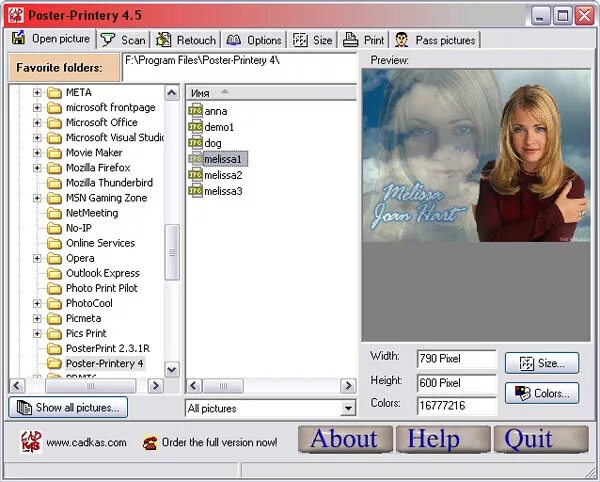Image resolution: width=600 pixels, height=482 pixels.
Task: Click folder tree scroll up arrow
Action: tap(172, 93)
